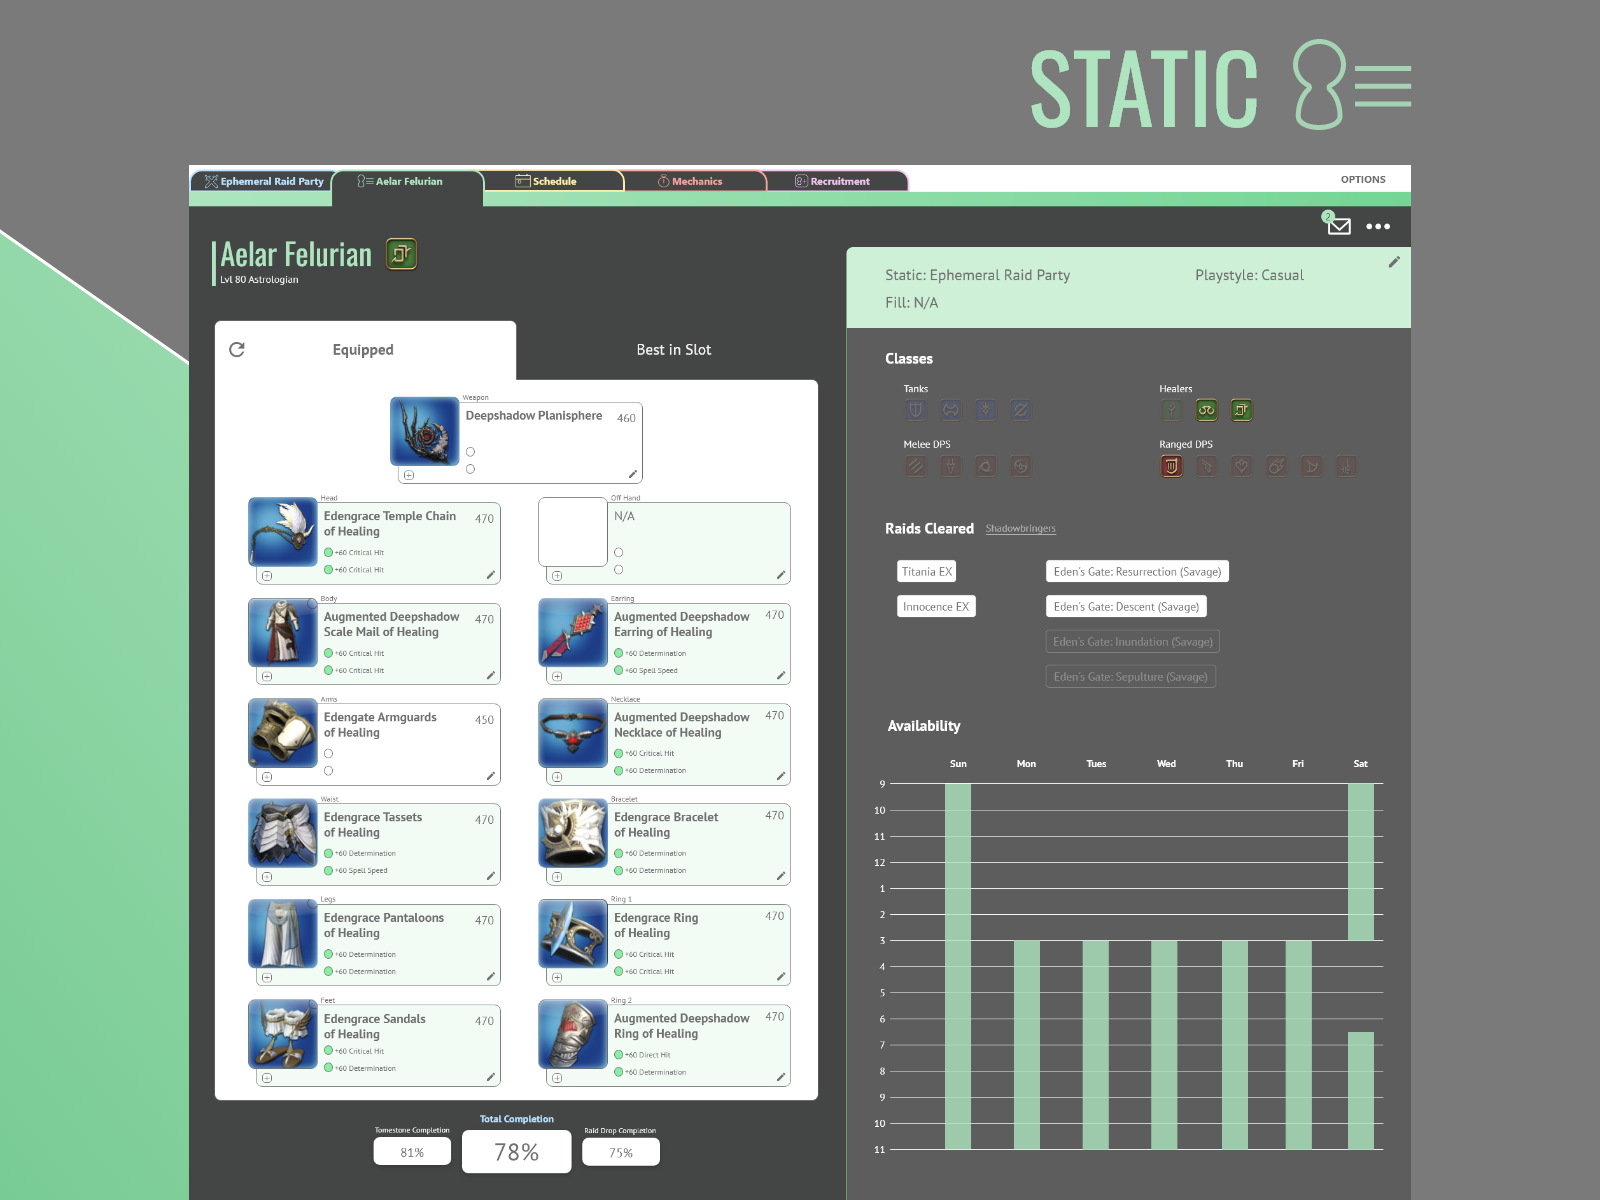Select the Monk melee class icon
The height and width of the screenshot is (1200, 1600).
tap(915, 466)
